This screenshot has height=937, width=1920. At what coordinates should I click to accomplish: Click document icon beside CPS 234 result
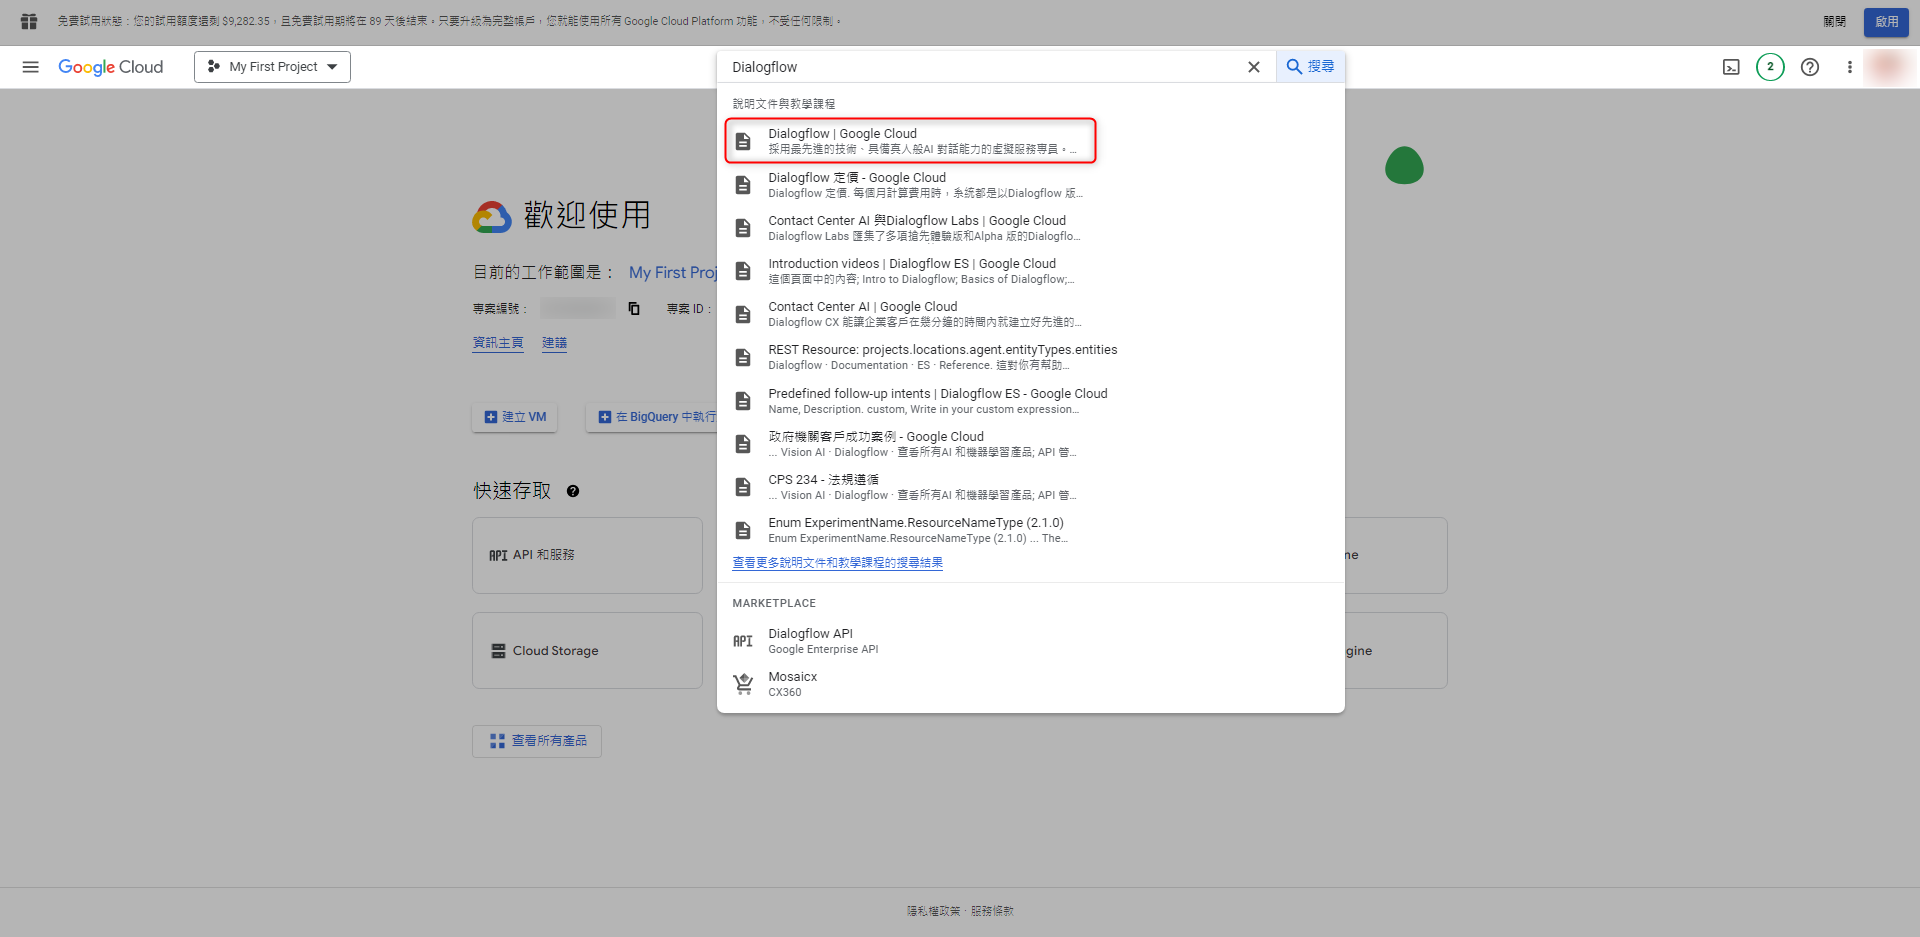[743, 487]
